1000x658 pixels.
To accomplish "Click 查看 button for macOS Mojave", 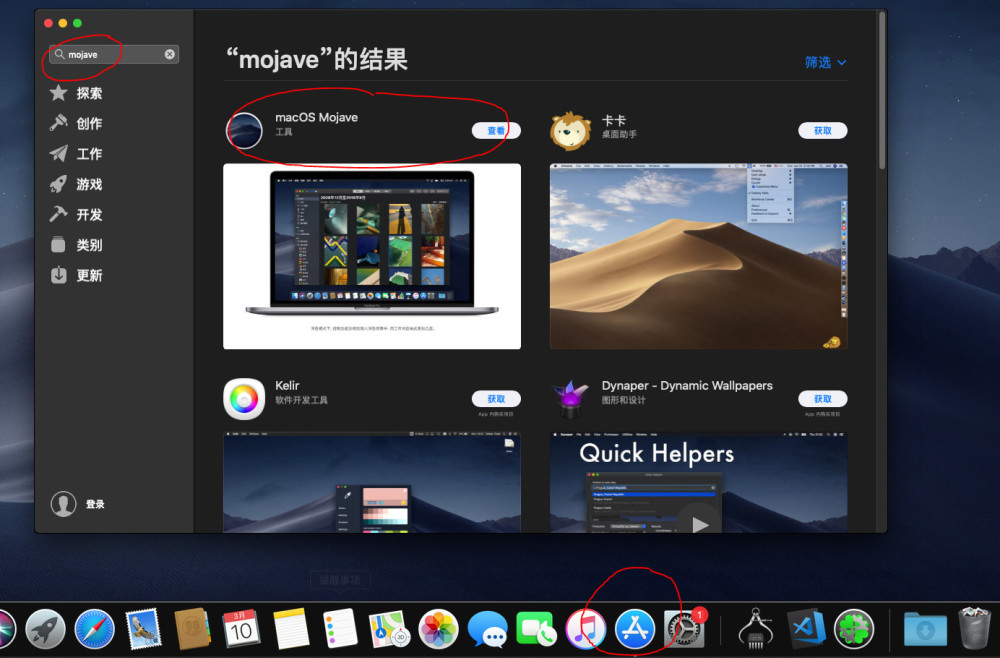I will point(496,131).
